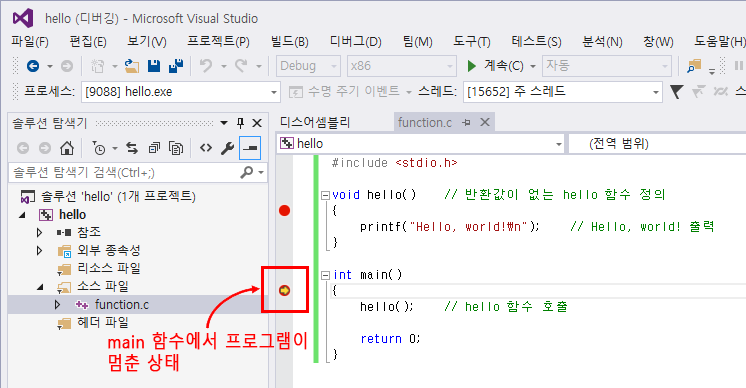Open the 빌드(B) menu

coord(290,42)
